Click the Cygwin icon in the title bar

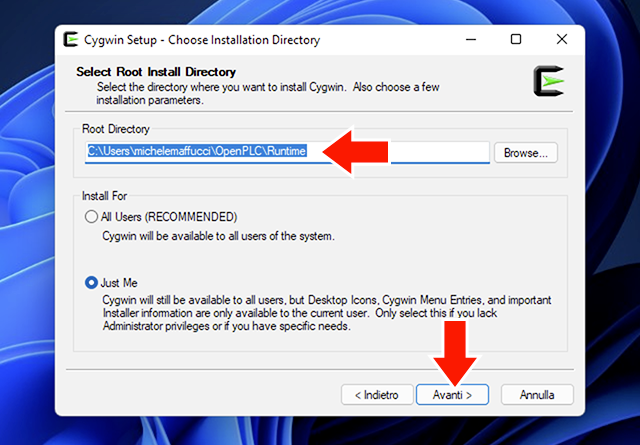point(72,40)
